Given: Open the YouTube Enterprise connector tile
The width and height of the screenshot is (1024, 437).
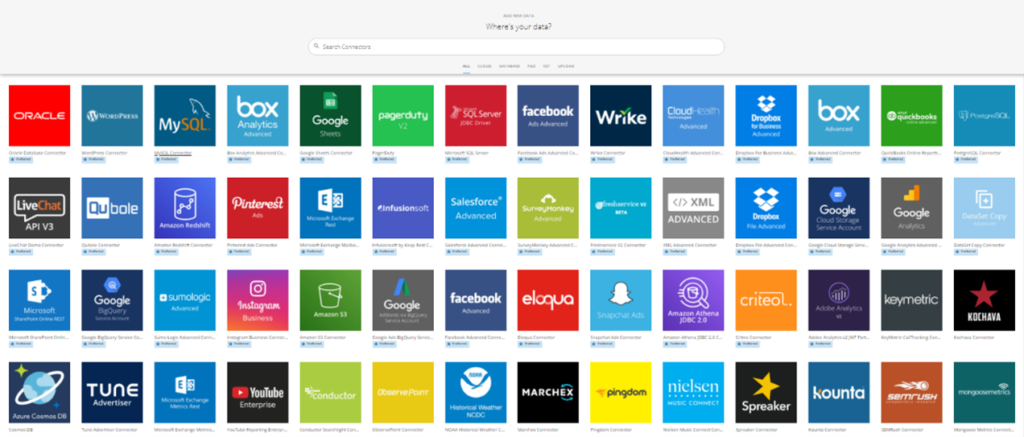Looking at the screenshot, I should coord(257,393).
